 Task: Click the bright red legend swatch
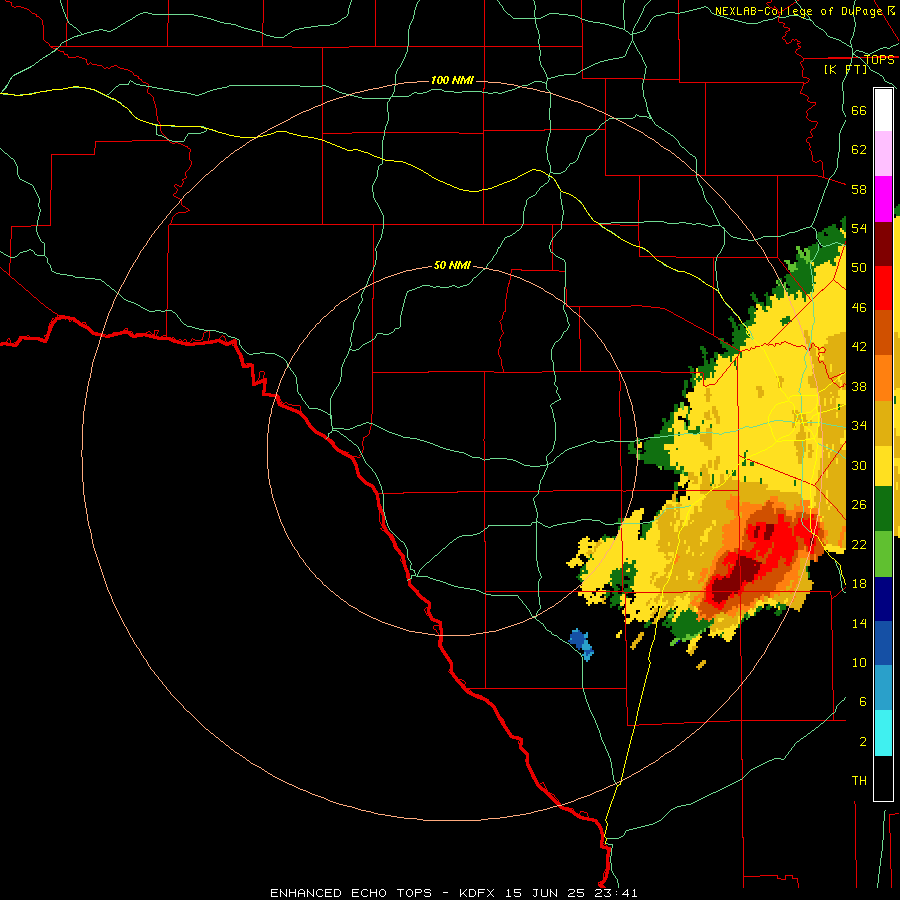point(883,288)
